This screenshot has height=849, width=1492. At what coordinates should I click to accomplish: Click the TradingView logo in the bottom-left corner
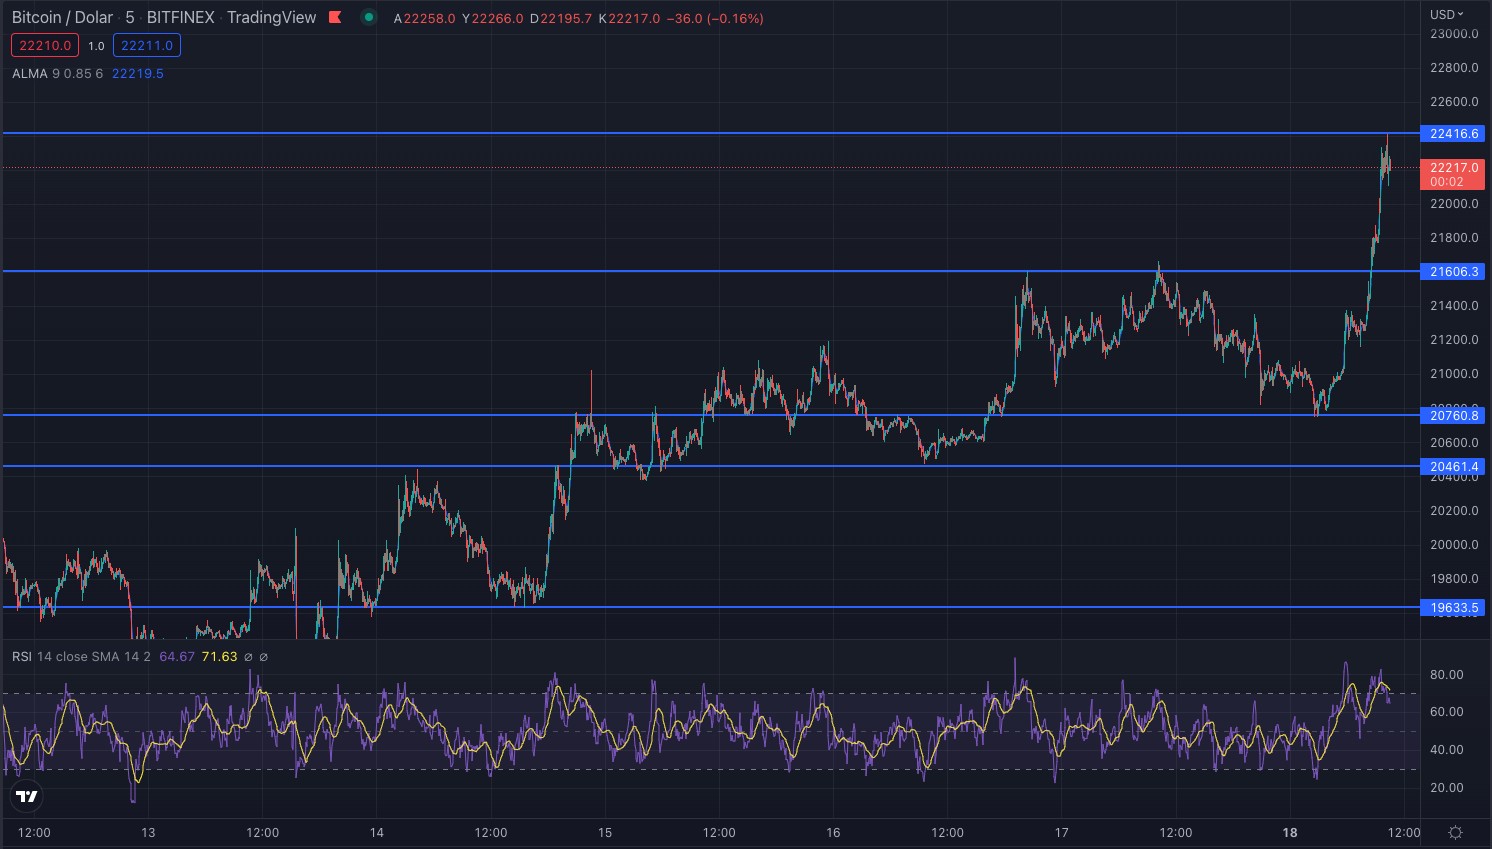[x=27, y=796]
